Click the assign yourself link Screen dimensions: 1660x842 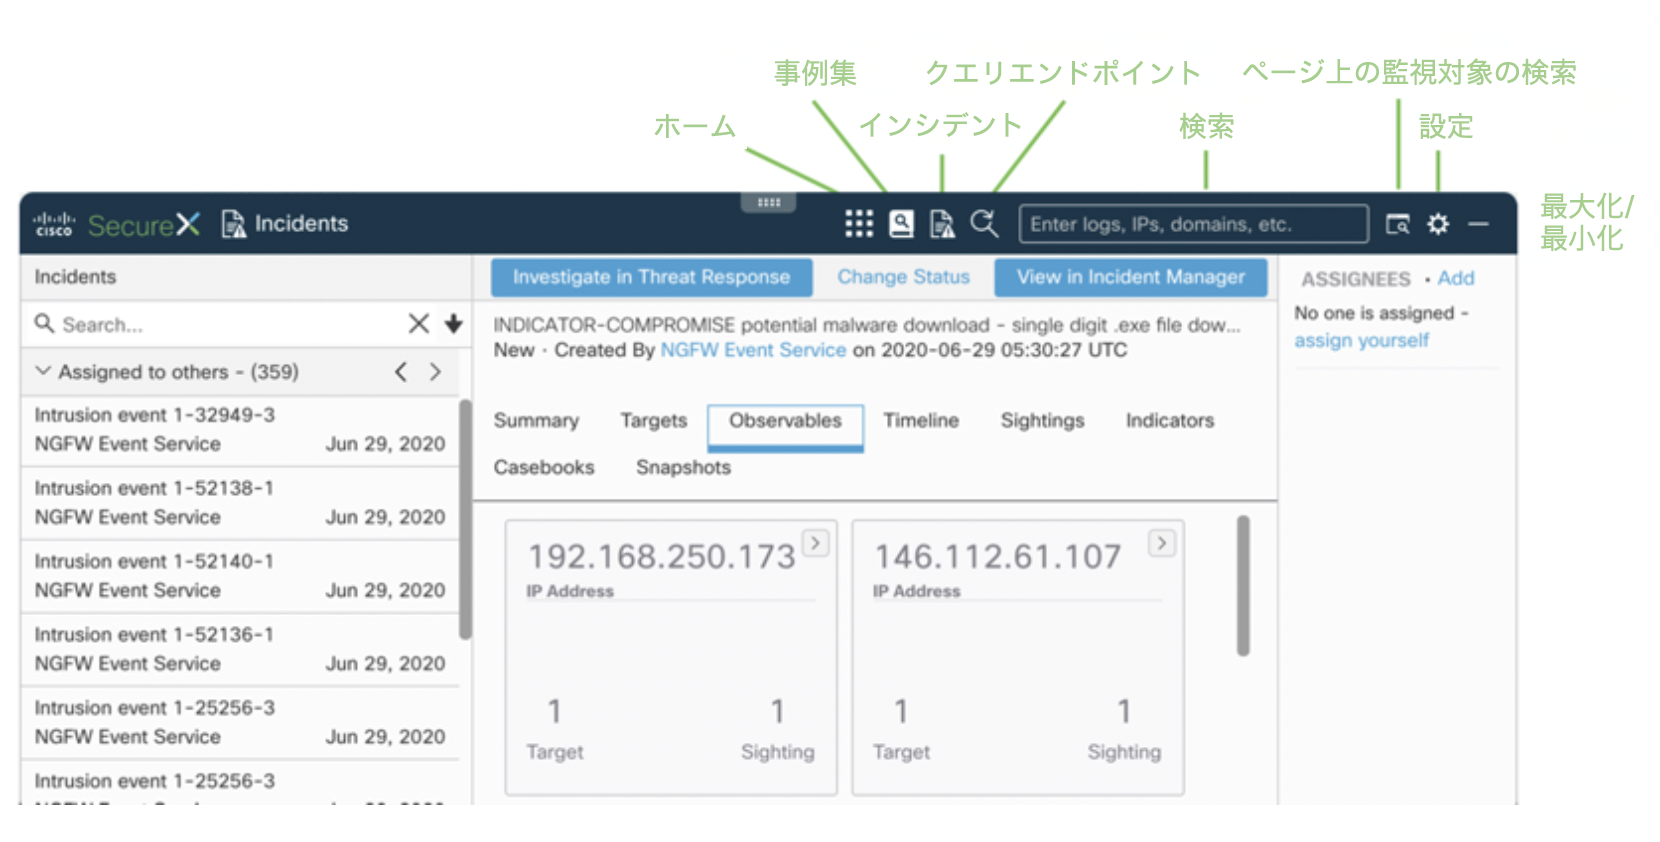tap(1361, 340)
